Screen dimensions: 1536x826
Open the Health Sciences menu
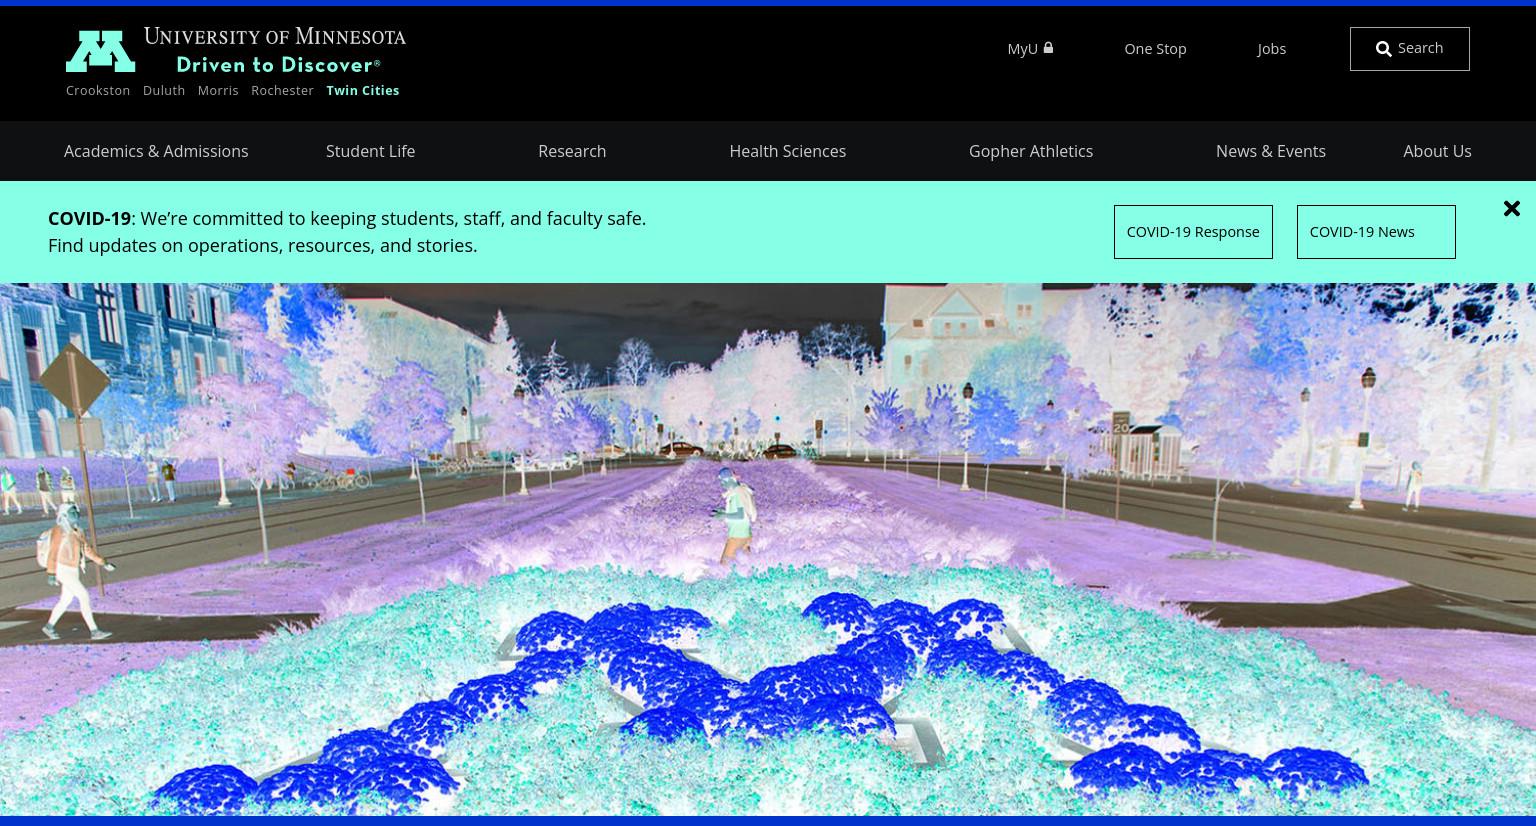(787, 151)
